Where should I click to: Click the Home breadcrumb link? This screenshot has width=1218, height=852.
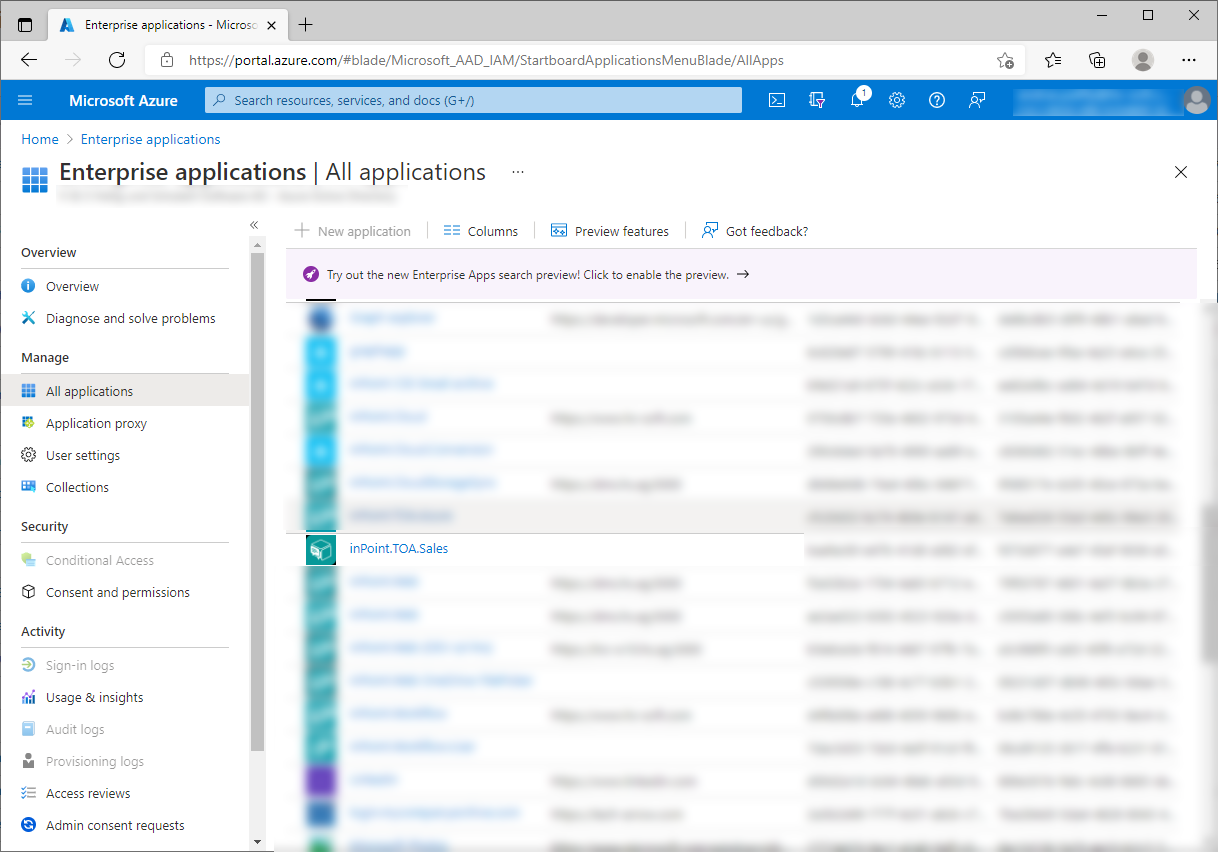click(x=40, y=139)
